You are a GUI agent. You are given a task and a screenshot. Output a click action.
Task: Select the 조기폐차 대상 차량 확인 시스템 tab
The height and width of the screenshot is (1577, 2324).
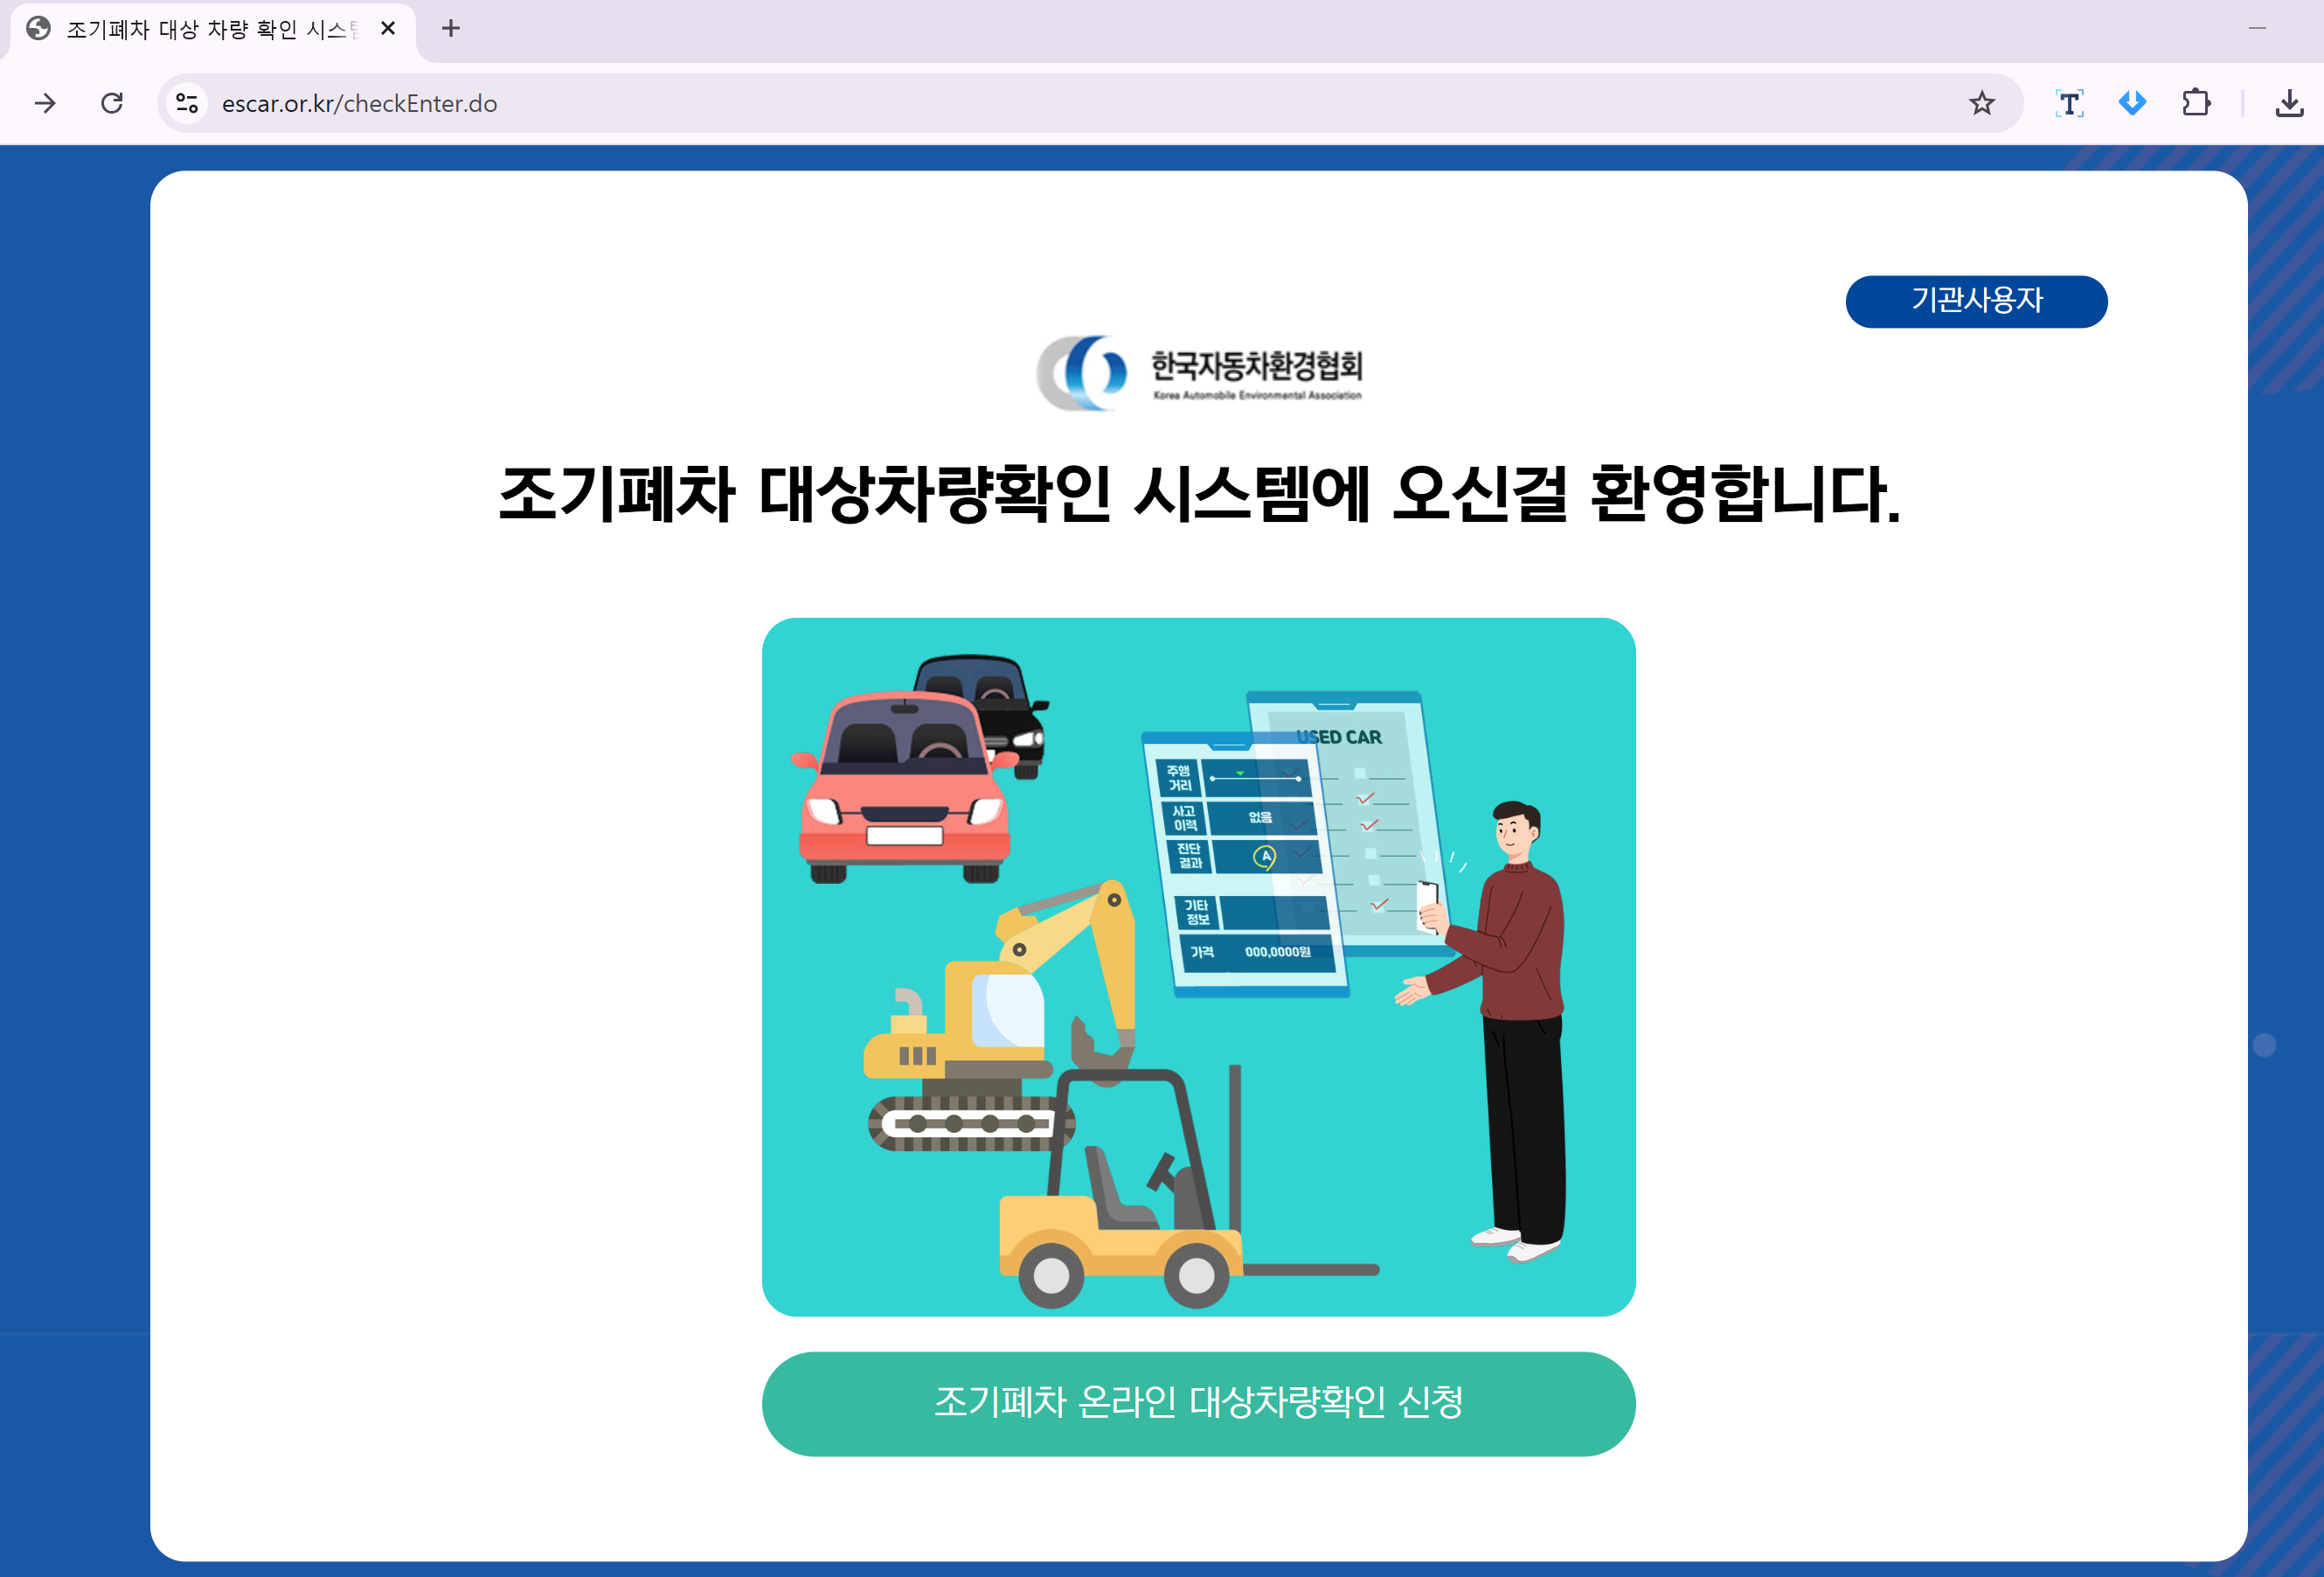[x=205, y=29]
